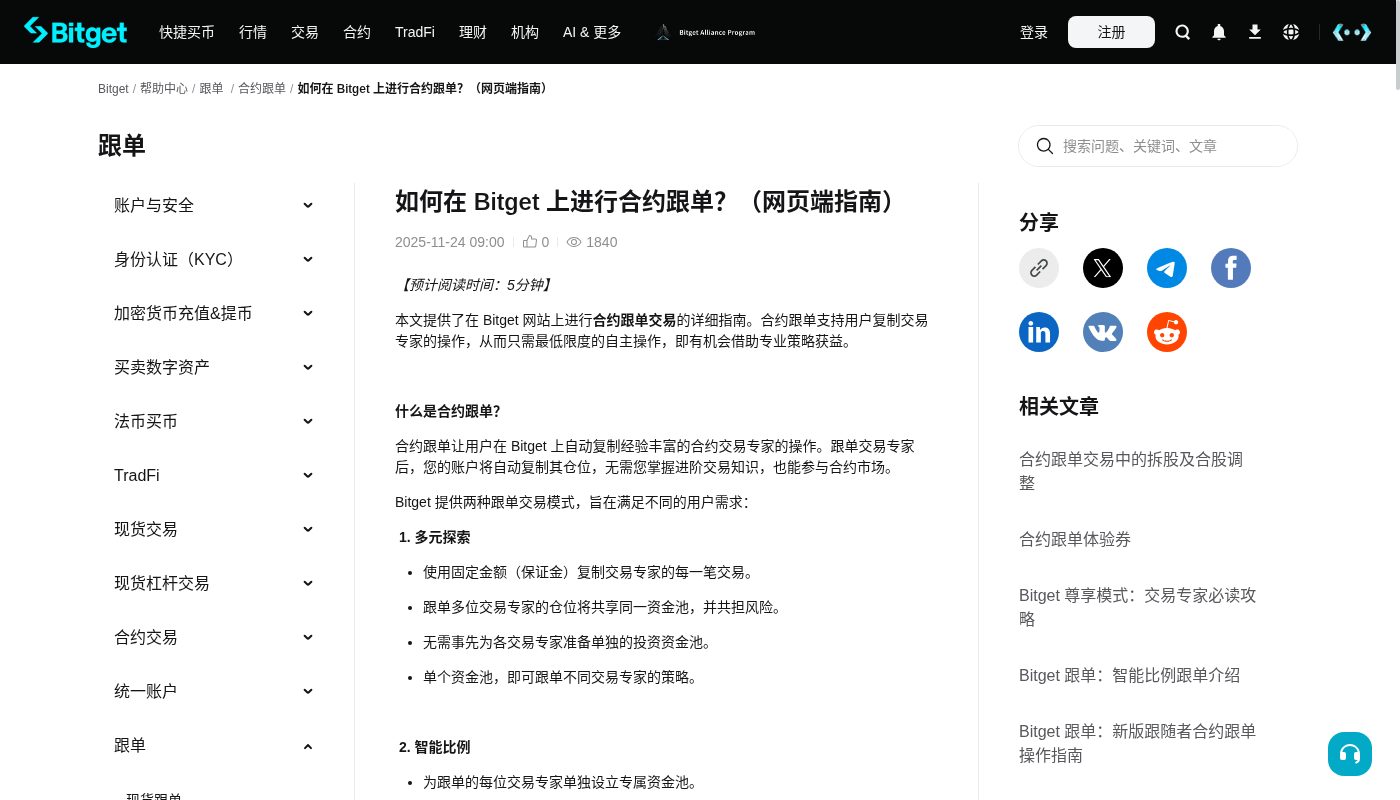
Task: Expand 合约交易 section
Action: pyautogui.click(x=214, y=637)
